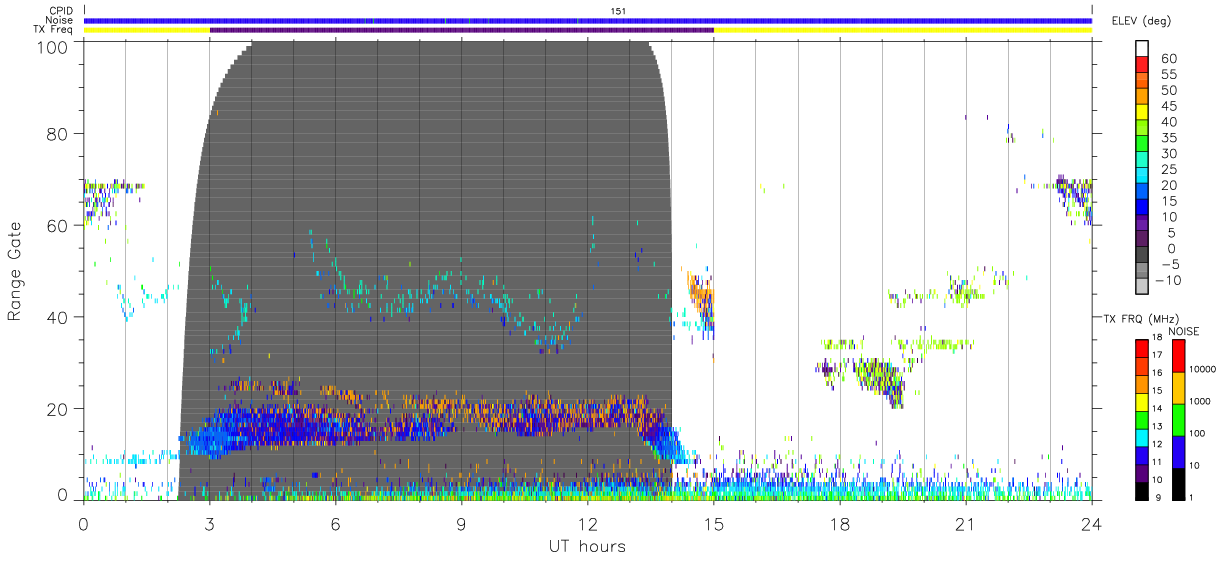Click the ELEV colorbar label '−10'

point(1168,280)
